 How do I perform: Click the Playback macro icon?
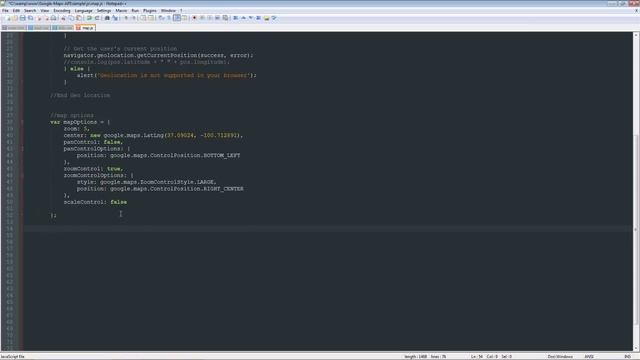209,18
